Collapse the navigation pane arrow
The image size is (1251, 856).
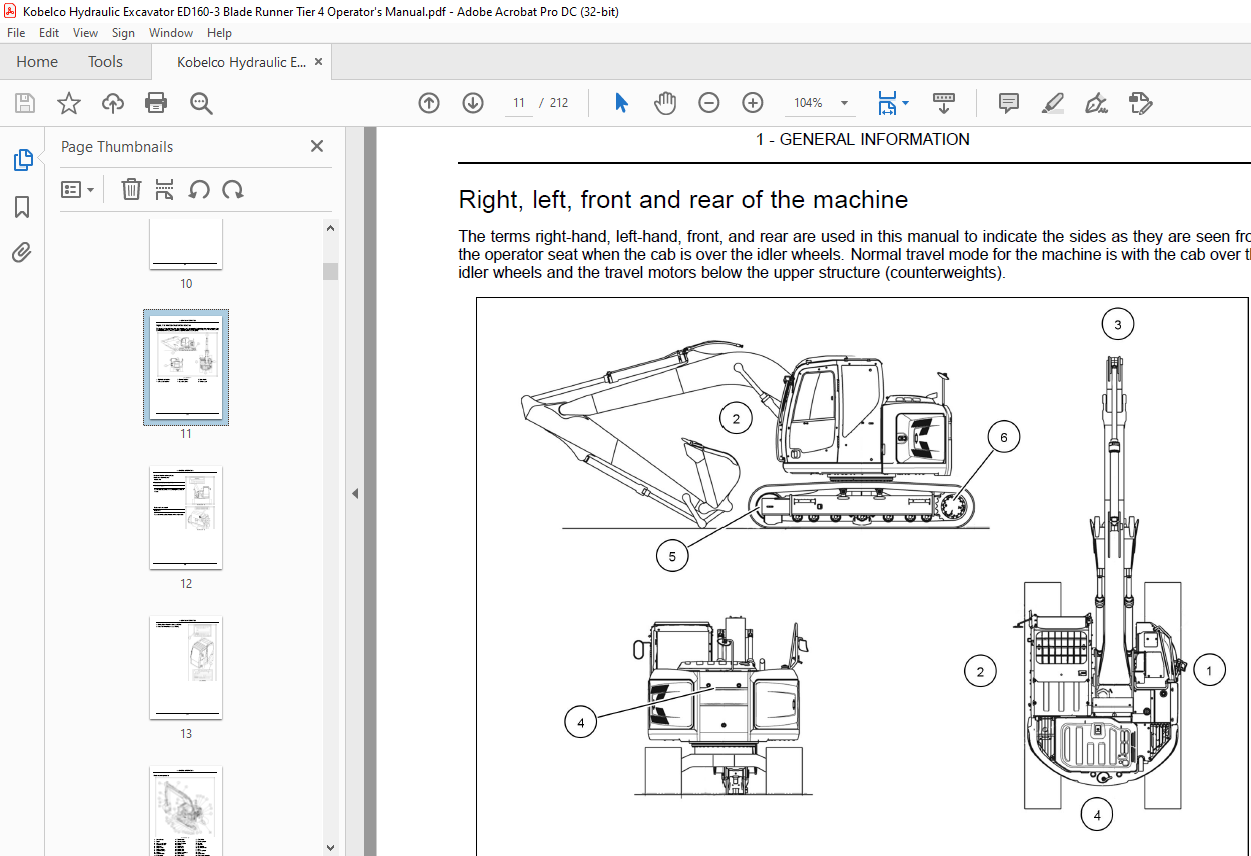click(354, 493)
